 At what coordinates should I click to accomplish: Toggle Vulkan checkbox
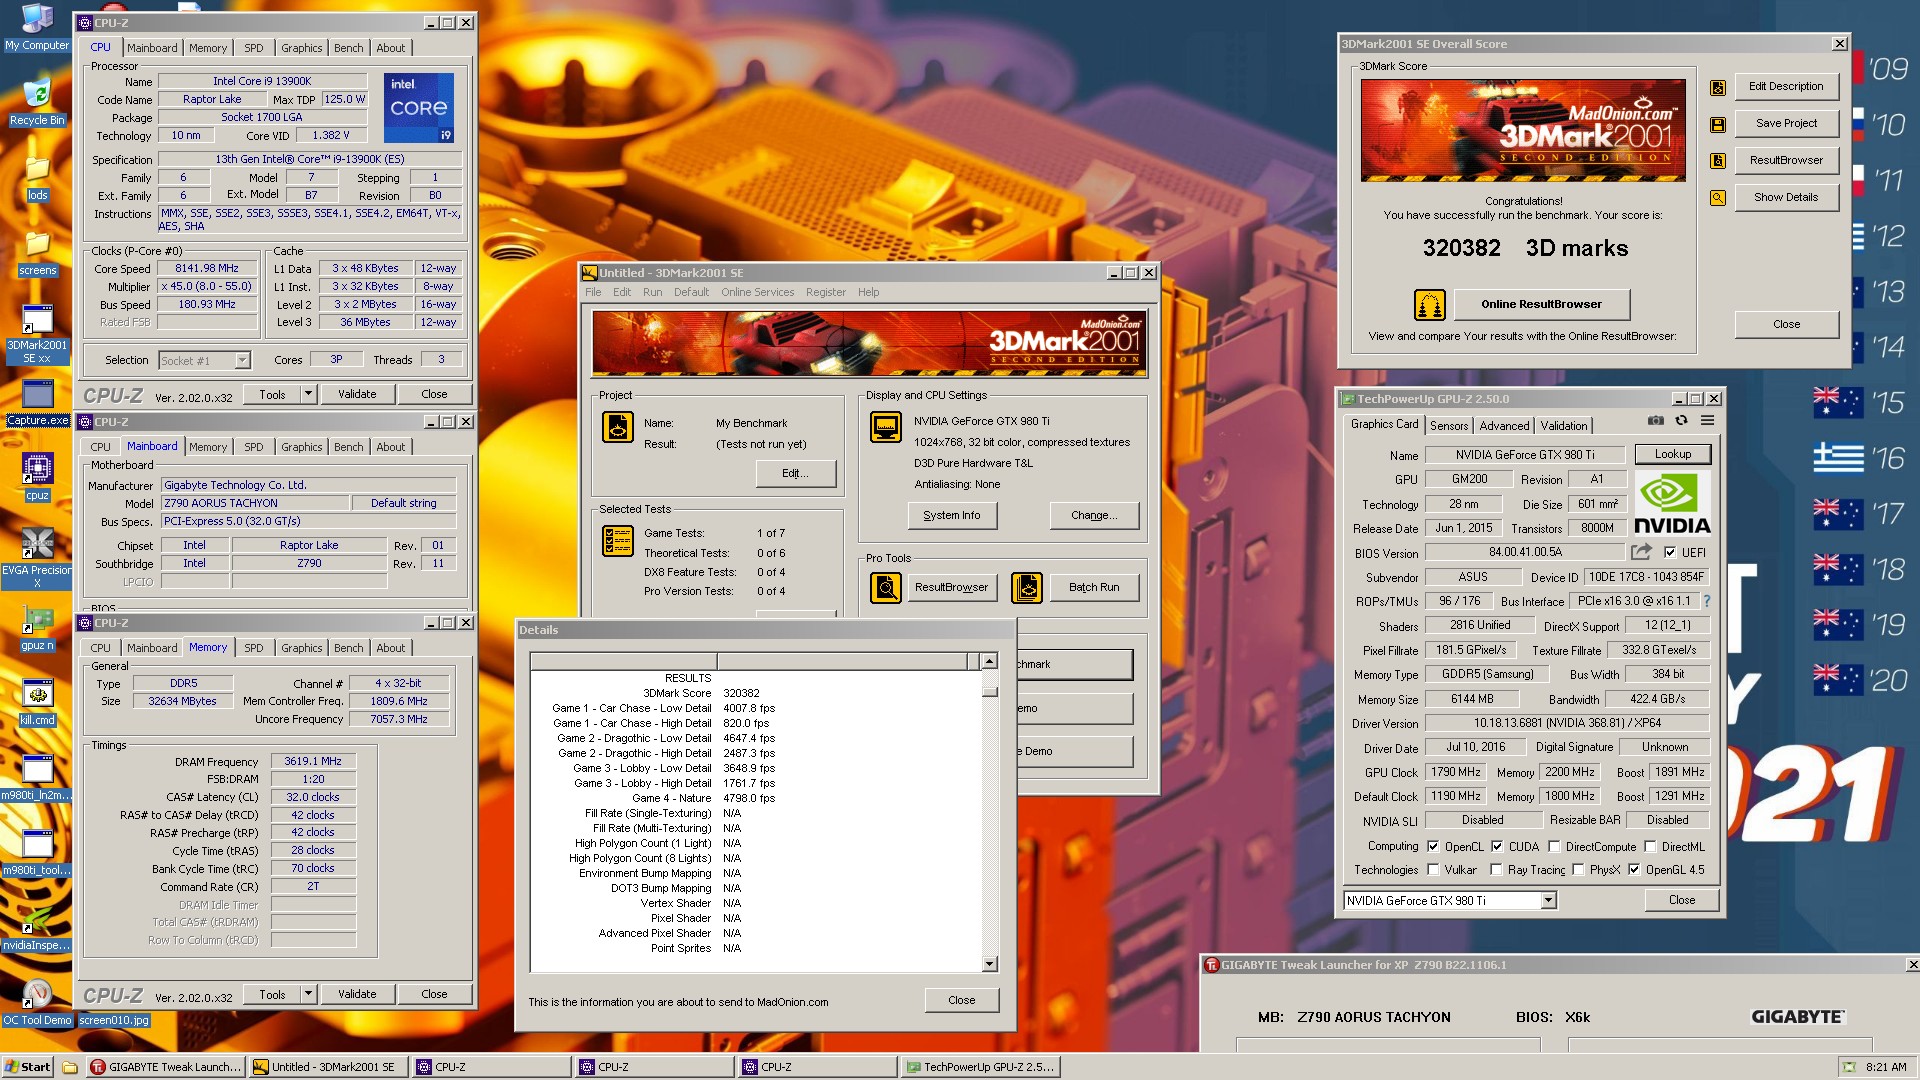[x=1433, y=870]
